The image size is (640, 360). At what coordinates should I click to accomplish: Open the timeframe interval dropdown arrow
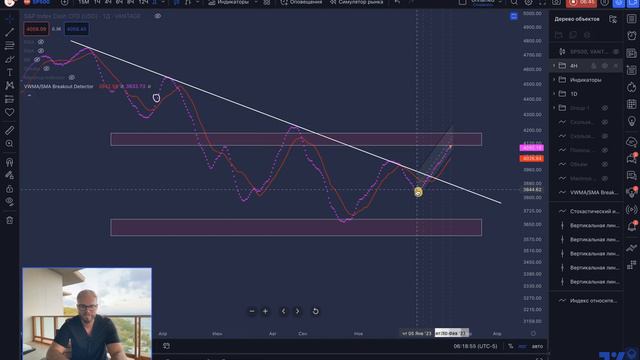[163, 2]
